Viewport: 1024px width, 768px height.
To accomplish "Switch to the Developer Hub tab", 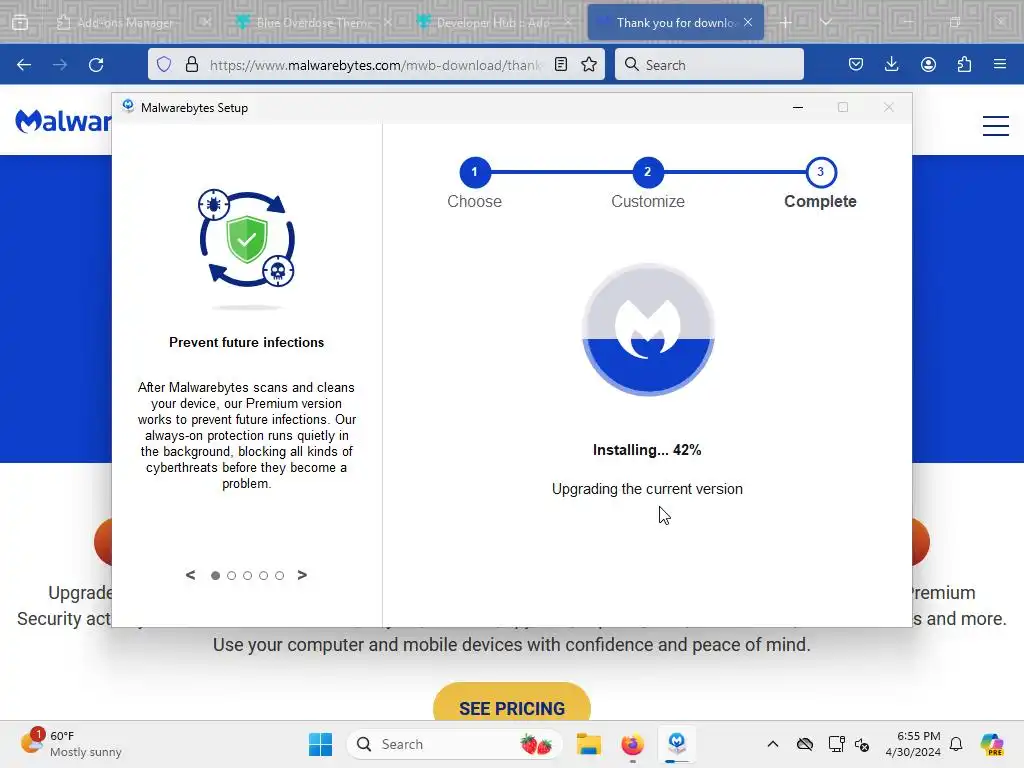I will coord(493,22).
